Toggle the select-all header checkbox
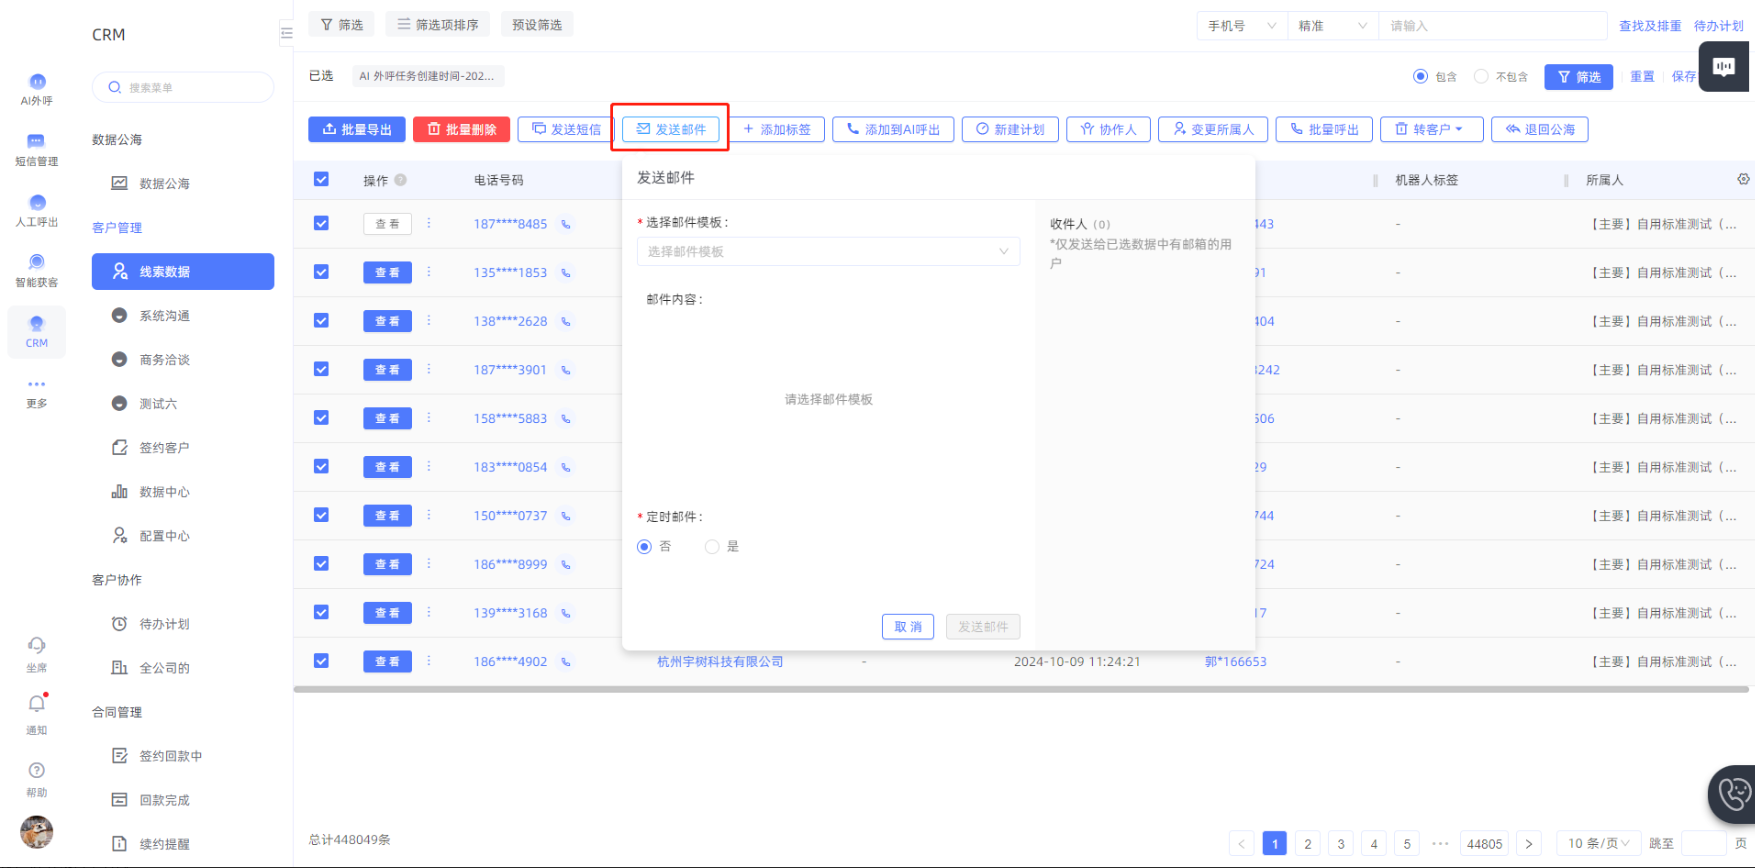The height and width of the screenshot is (868, 1755). 321,179
